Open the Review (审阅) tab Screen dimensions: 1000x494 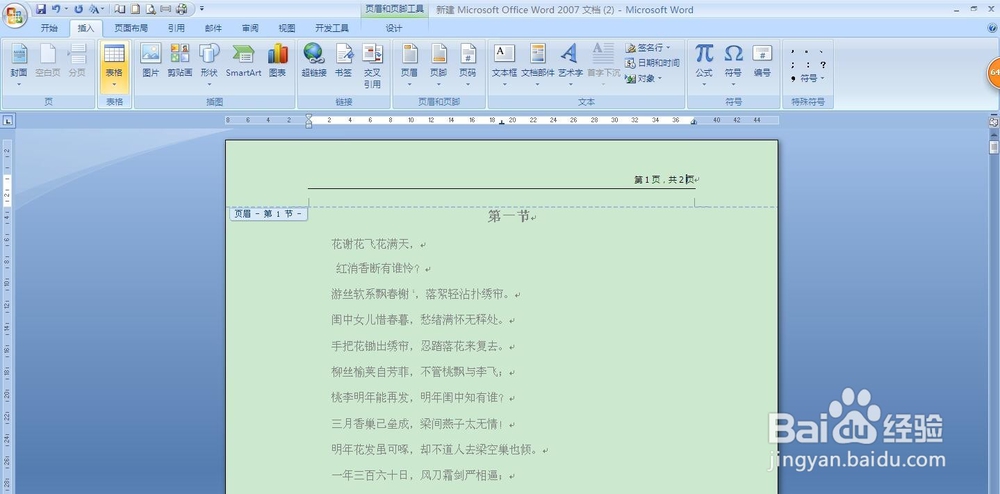tap(251, 28)
